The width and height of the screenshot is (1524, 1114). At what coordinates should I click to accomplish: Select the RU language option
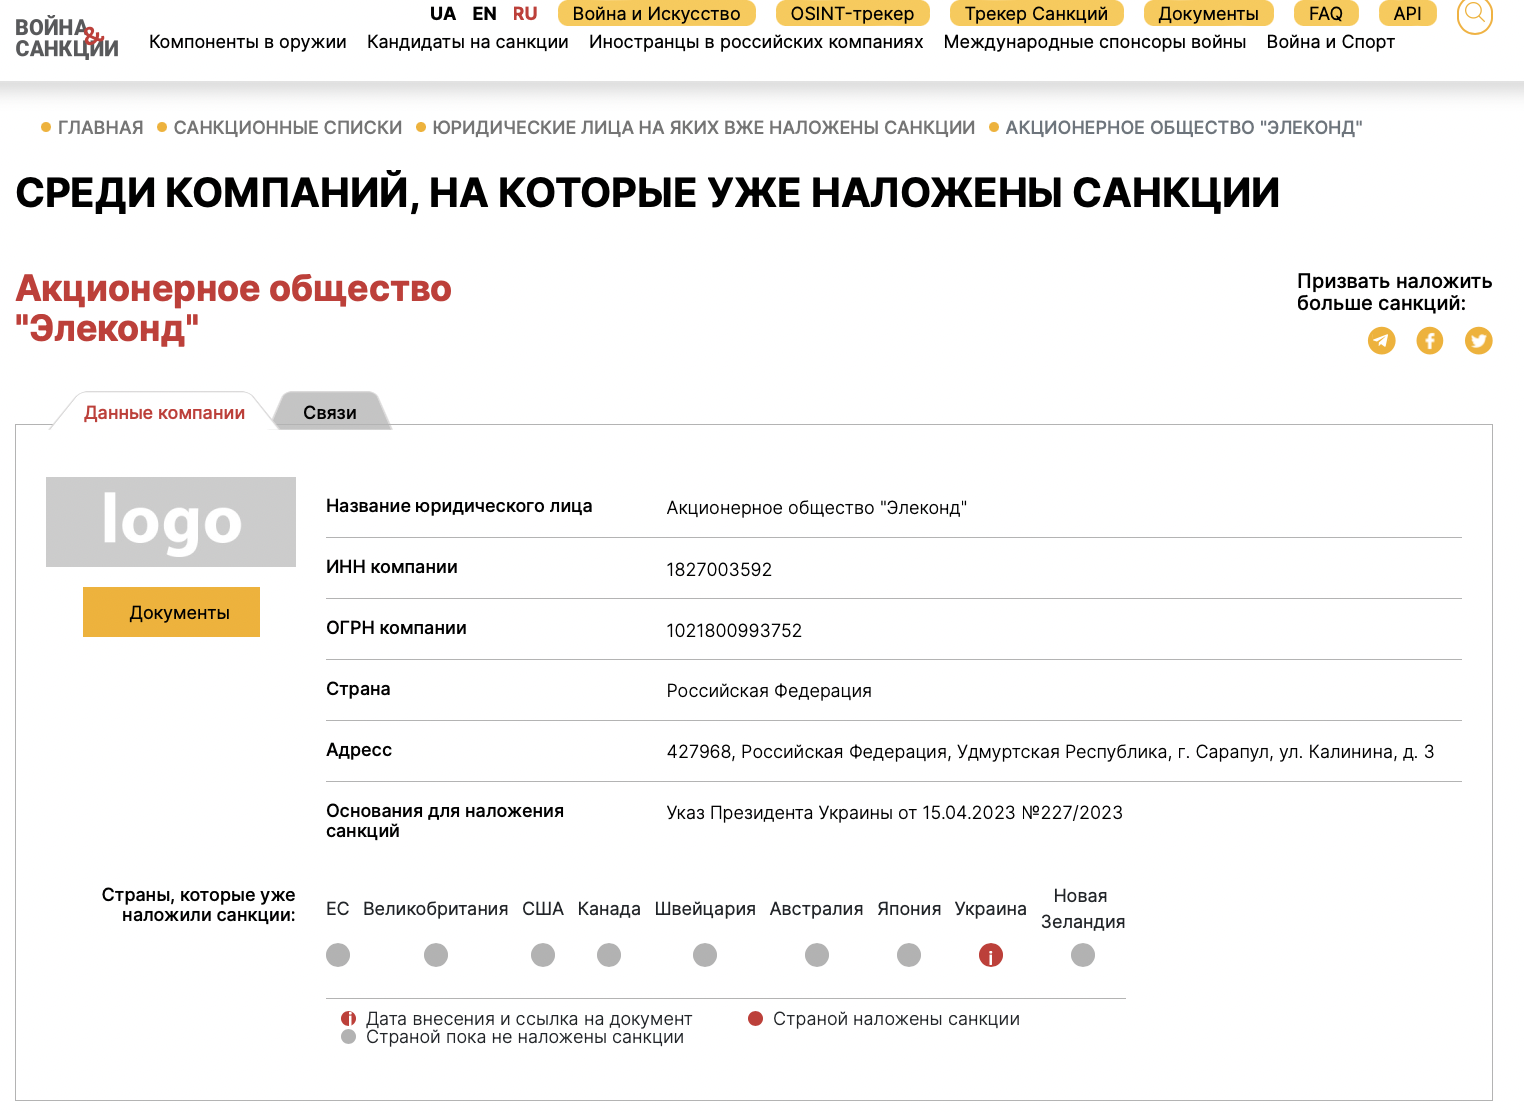coord(524,13)
